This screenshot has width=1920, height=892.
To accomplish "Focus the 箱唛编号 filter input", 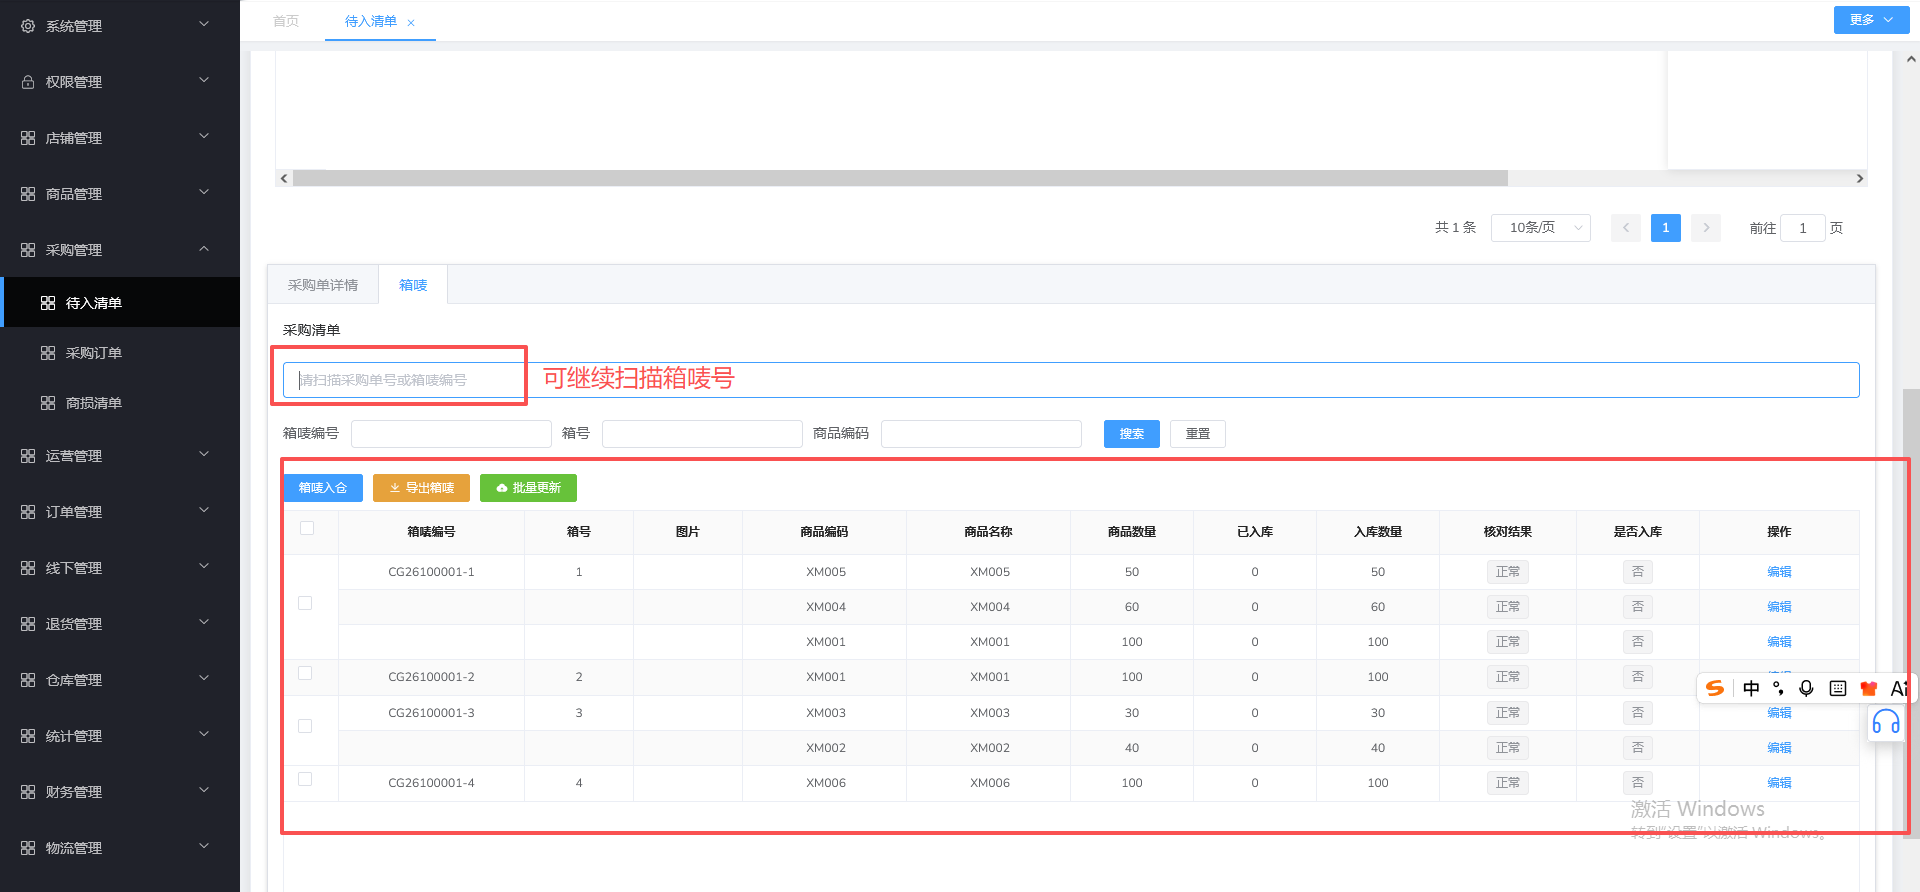I will (x=451, y=434).
